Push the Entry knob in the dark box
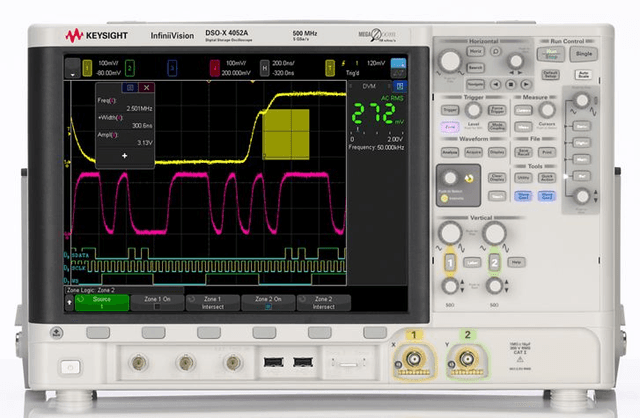 [450, 178]
